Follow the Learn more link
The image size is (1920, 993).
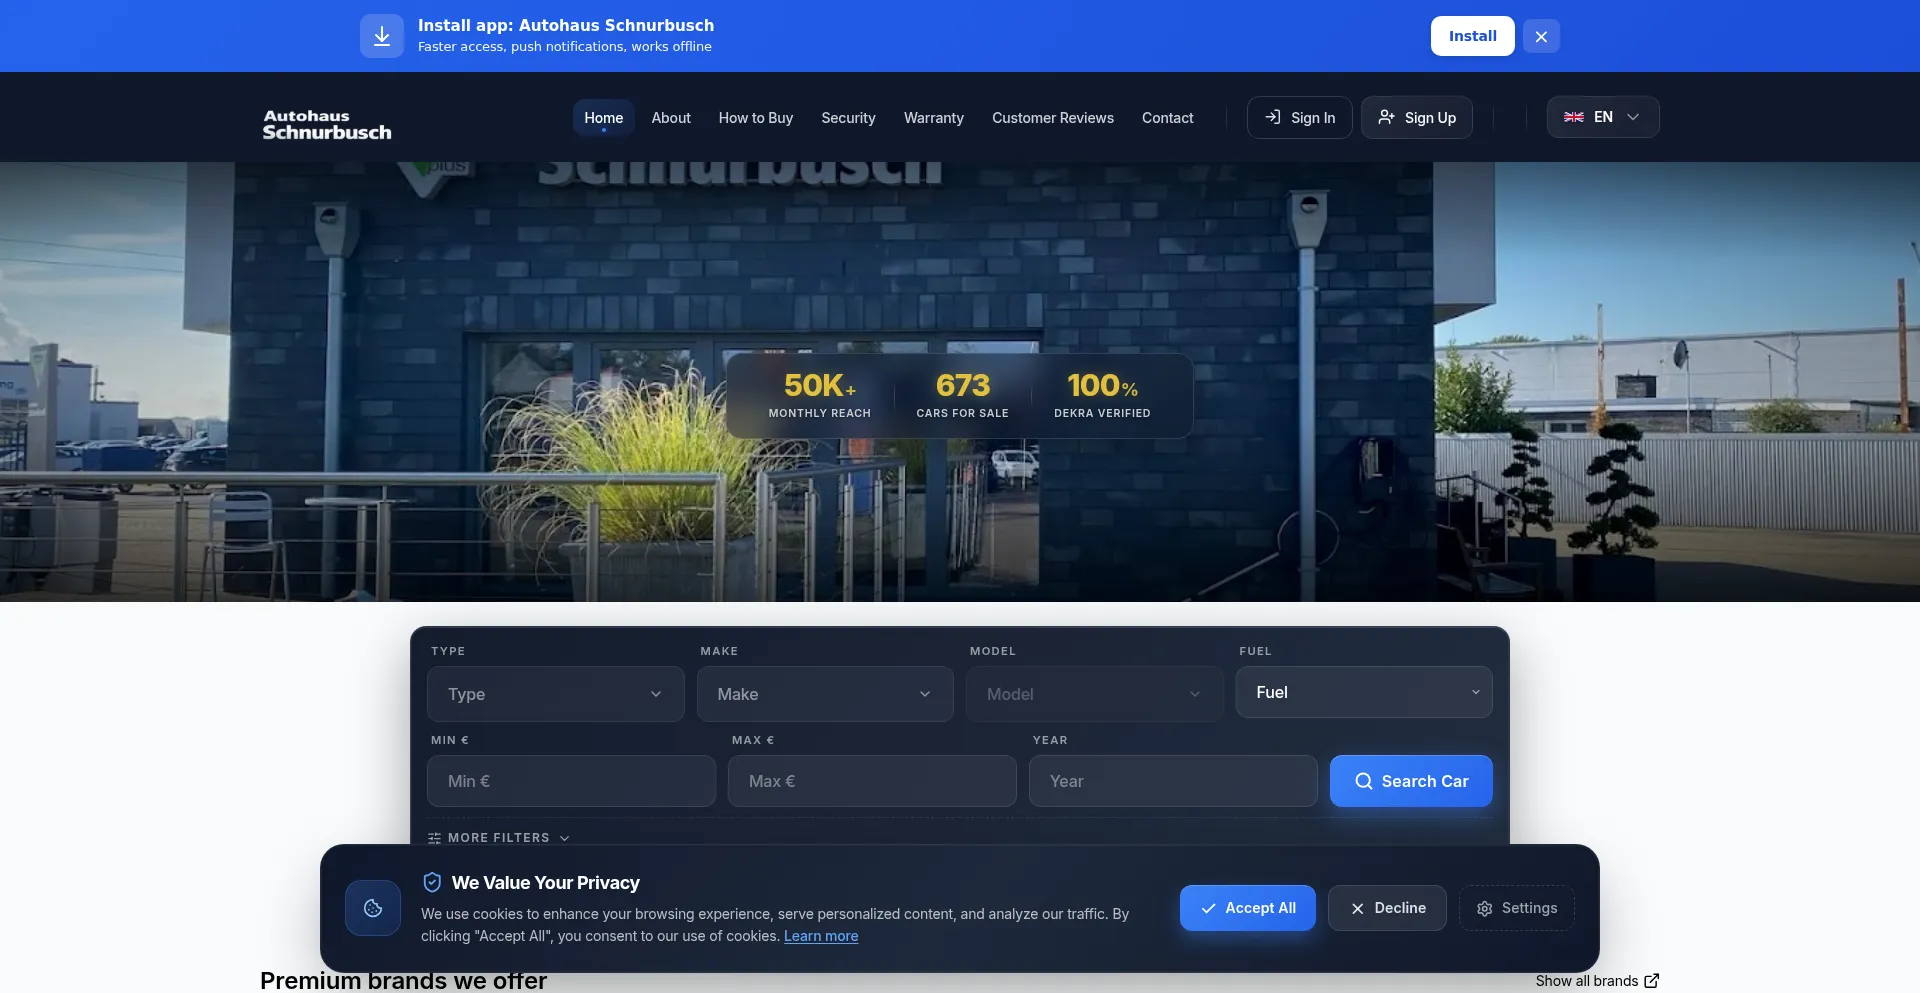coord(821,936)
